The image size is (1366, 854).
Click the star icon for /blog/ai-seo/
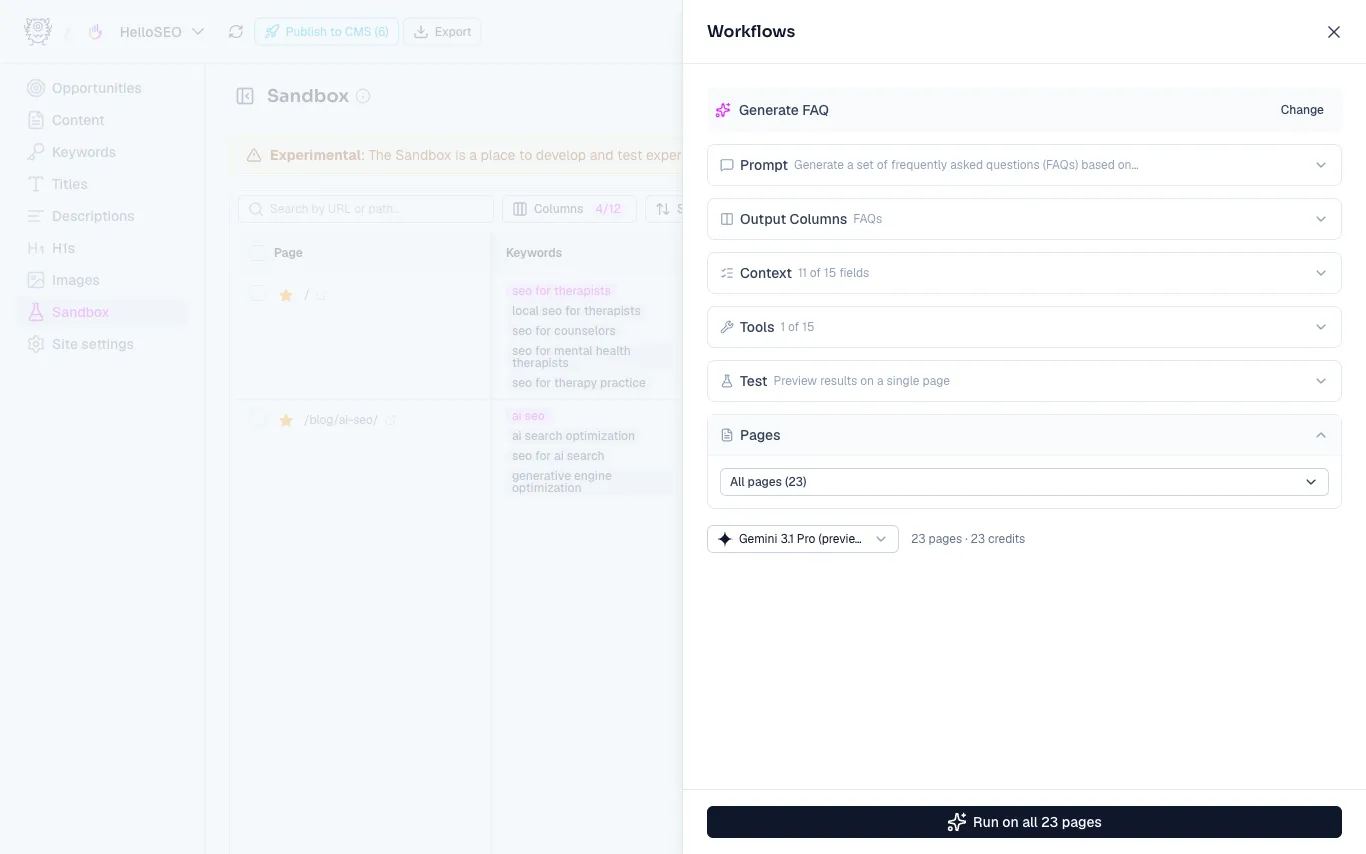click(286, 420)
